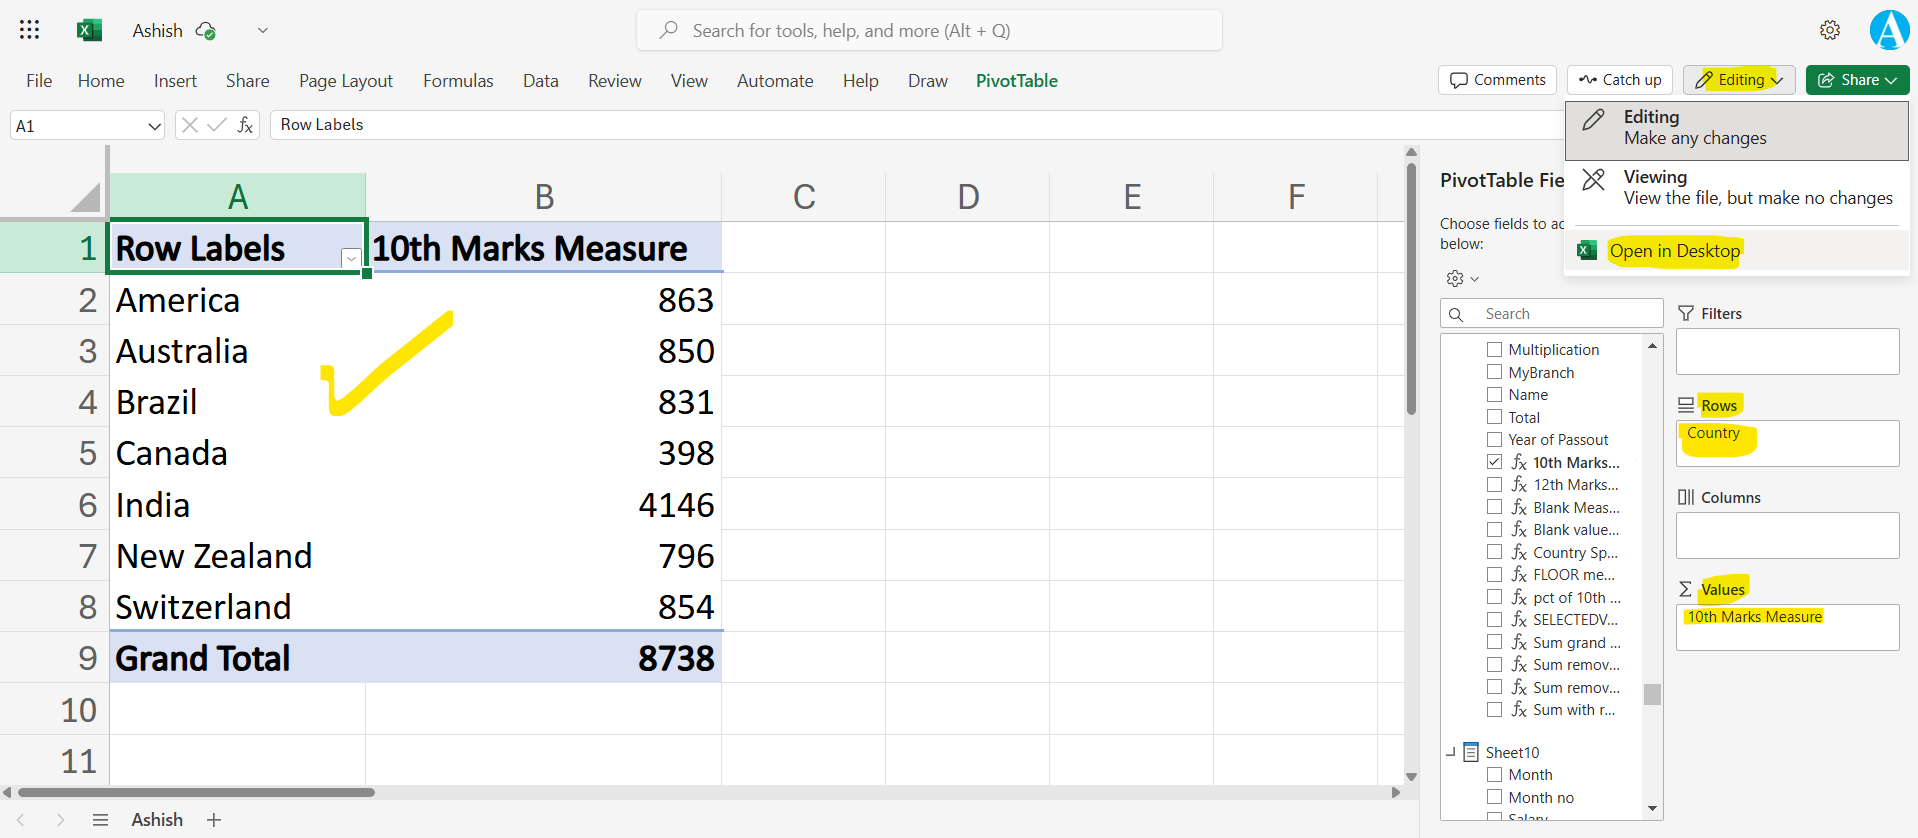
Task: Uncheck the 10th Marks measure field
Action: [x=1494, y=462]
